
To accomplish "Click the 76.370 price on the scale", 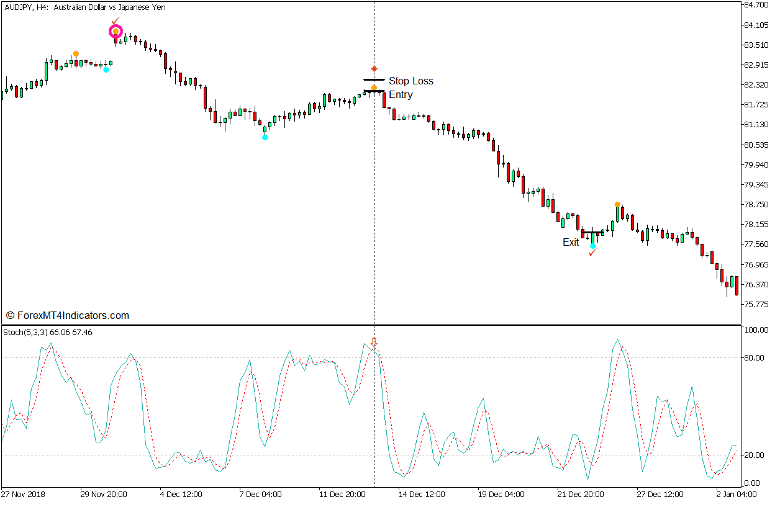I will tap(756, 284).
